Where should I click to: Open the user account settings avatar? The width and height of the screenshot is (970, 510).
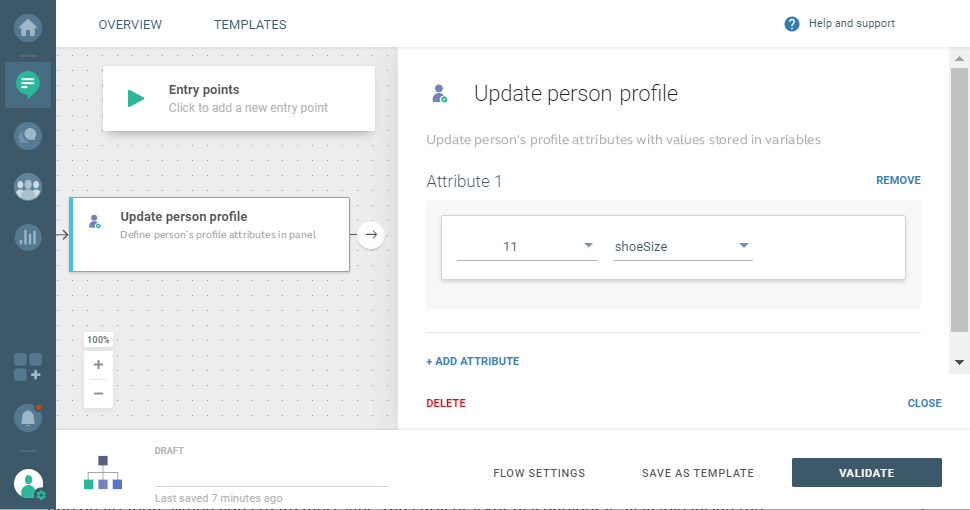(x=29, y=484)
